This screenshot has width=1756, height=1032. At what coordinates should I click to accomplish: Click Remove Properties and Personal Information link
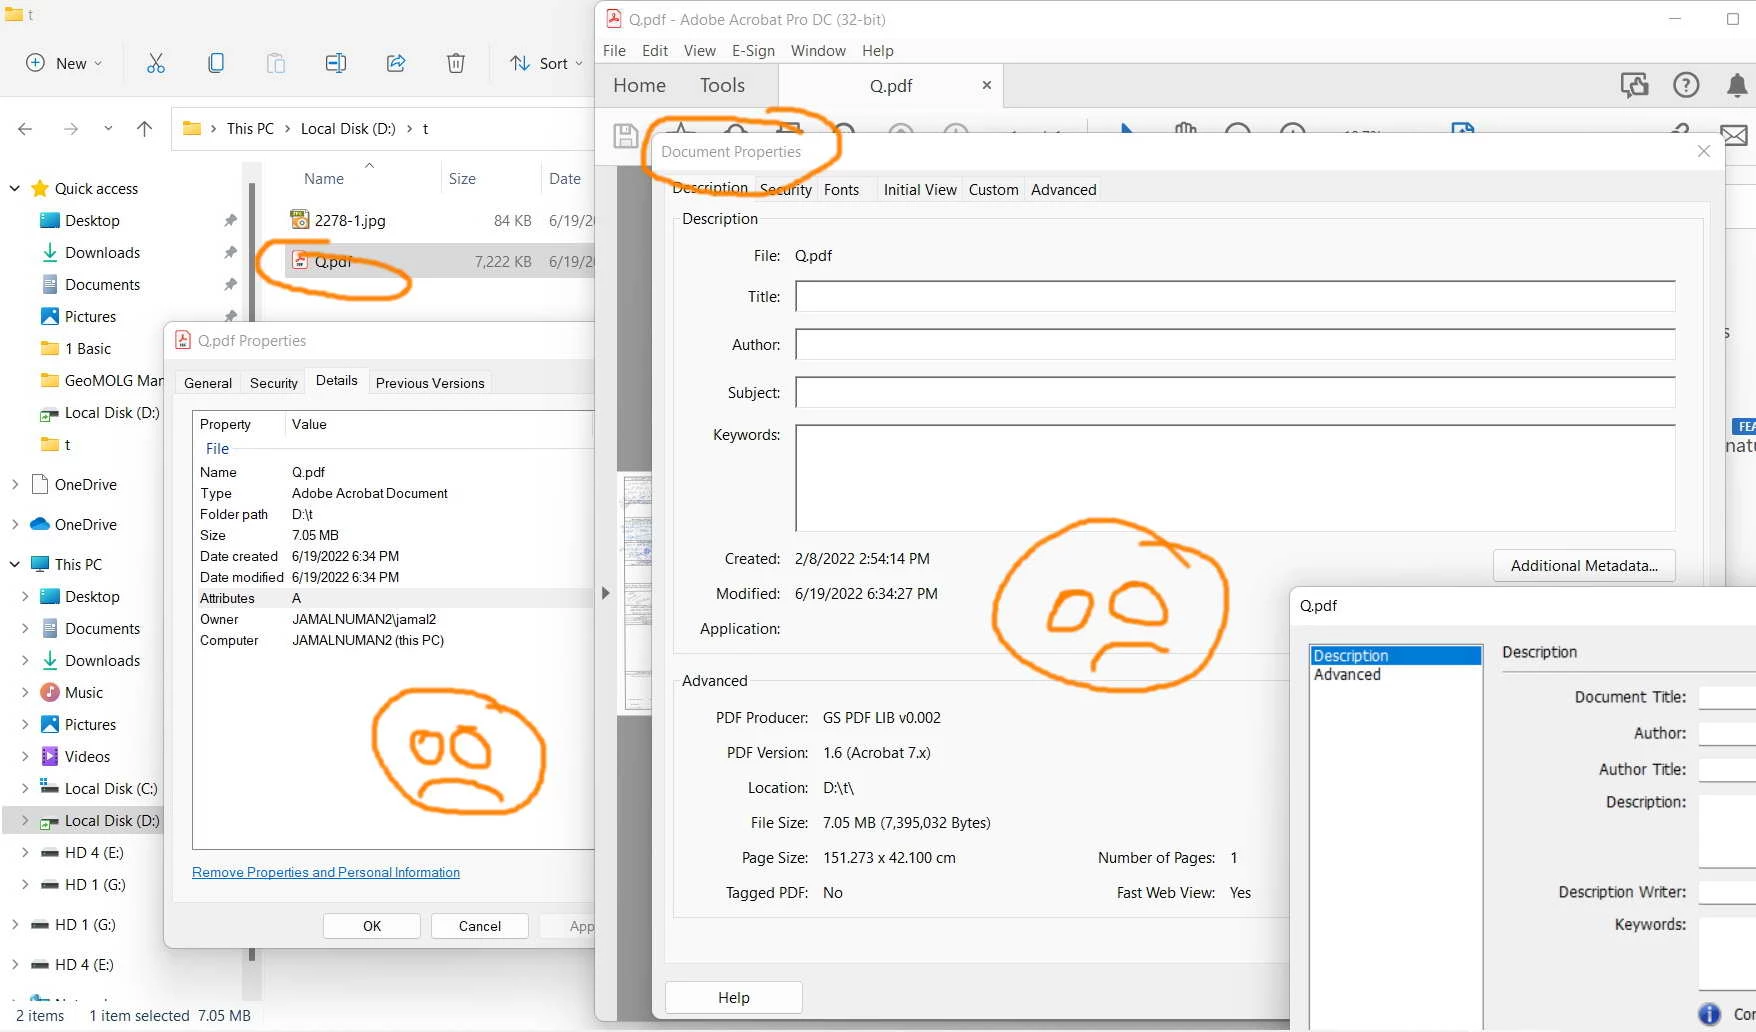[x=326, y=873]
